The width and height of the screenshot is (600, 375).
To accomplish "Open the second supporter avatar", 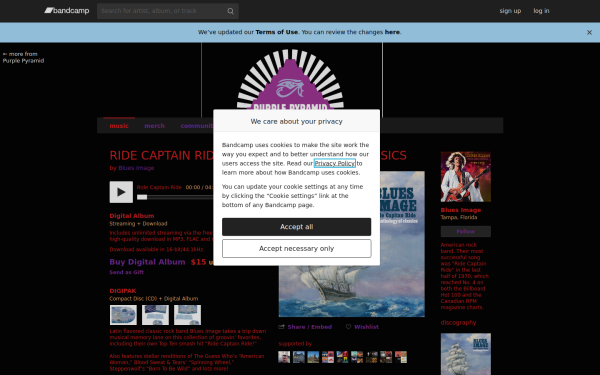I will (x=298, y=357).
